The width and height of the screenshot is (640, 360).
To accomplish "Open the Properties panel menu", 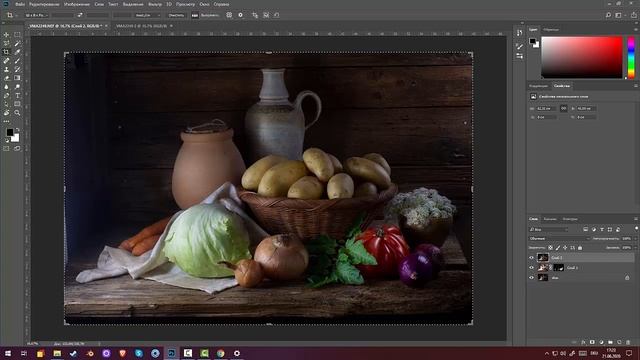I will coord(636,86).
